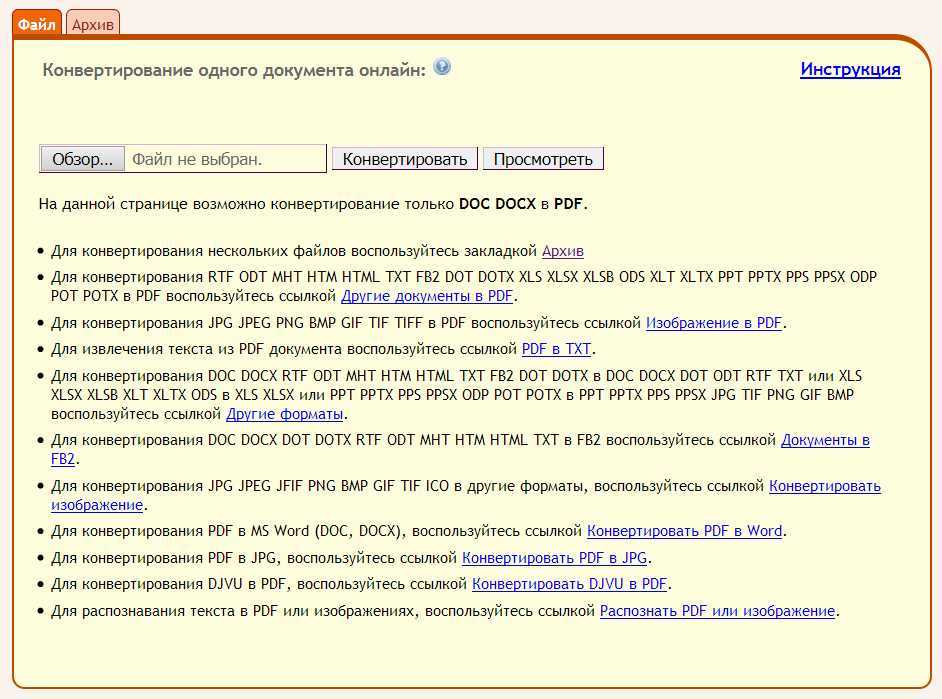The width and height of the screenshot is (942, 699).
Task: Switch to the Файл tab
Action: pyautogui.click(x=37, y=24)
